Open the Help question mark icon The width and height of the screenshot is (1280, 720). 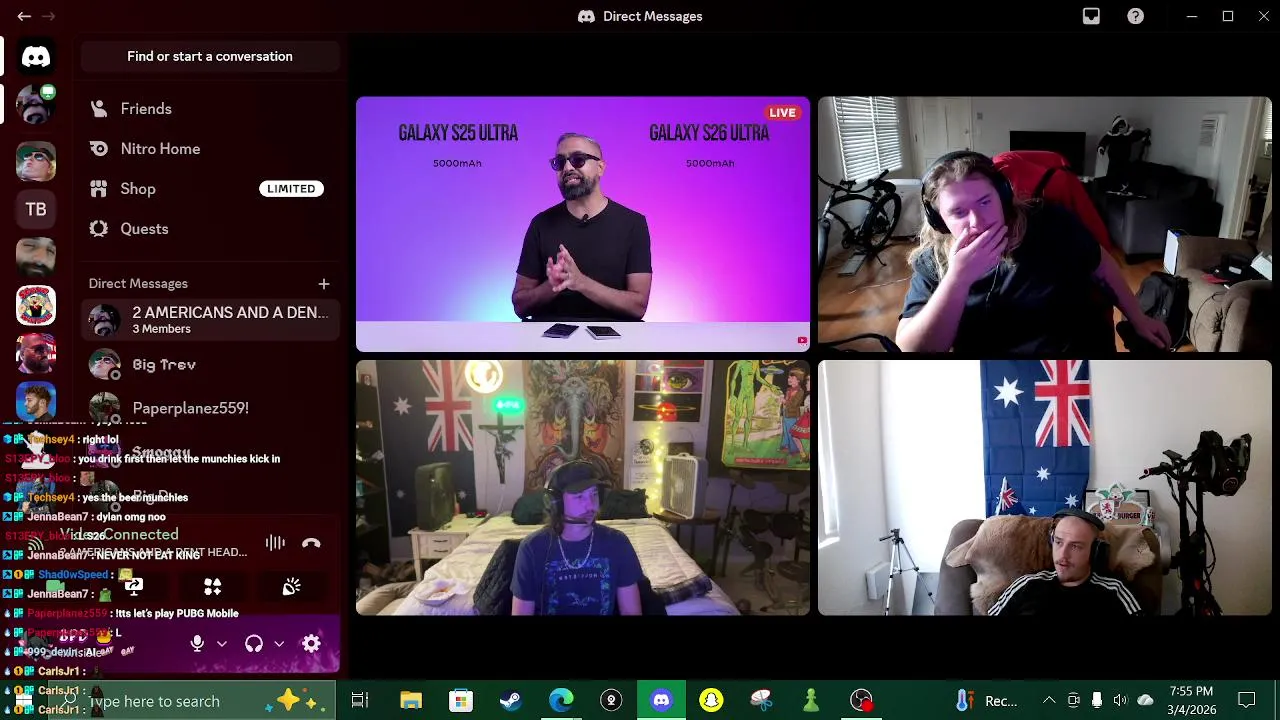point(1136,16)
